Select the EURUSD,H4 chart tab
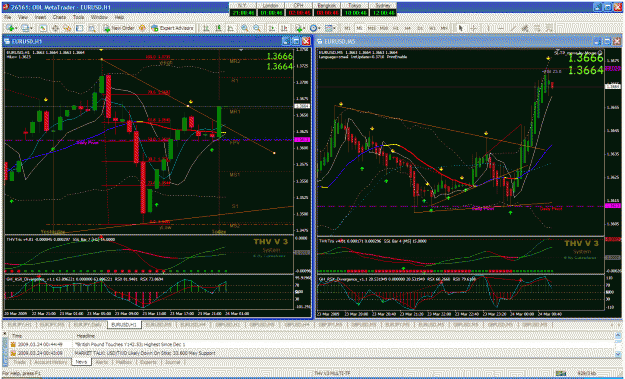The width and height of the screenshot is (625, 379). click(x=193, y=325)
